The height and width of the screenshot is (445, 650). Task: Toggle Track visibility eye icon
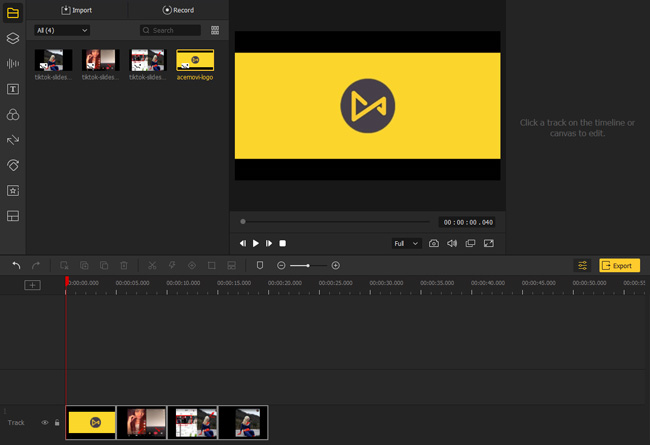45,423
